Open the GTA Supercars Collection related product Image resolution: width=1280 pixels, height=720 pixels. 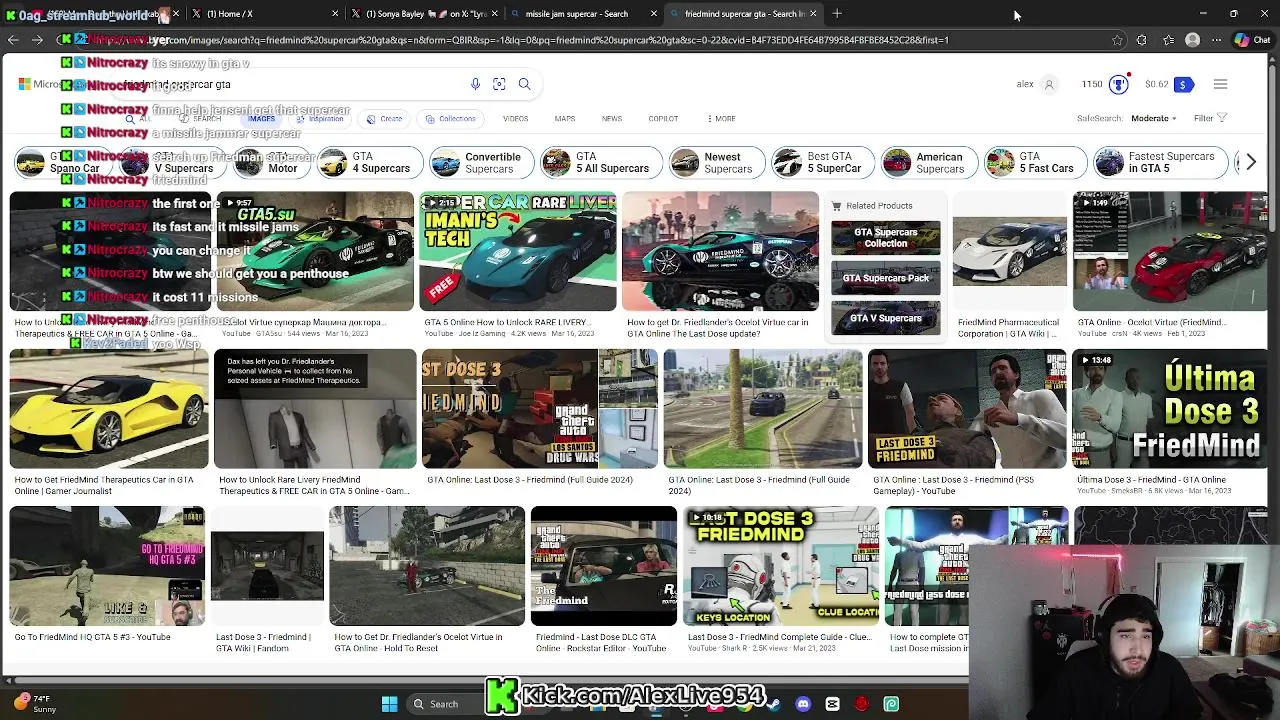coord(885,238)
